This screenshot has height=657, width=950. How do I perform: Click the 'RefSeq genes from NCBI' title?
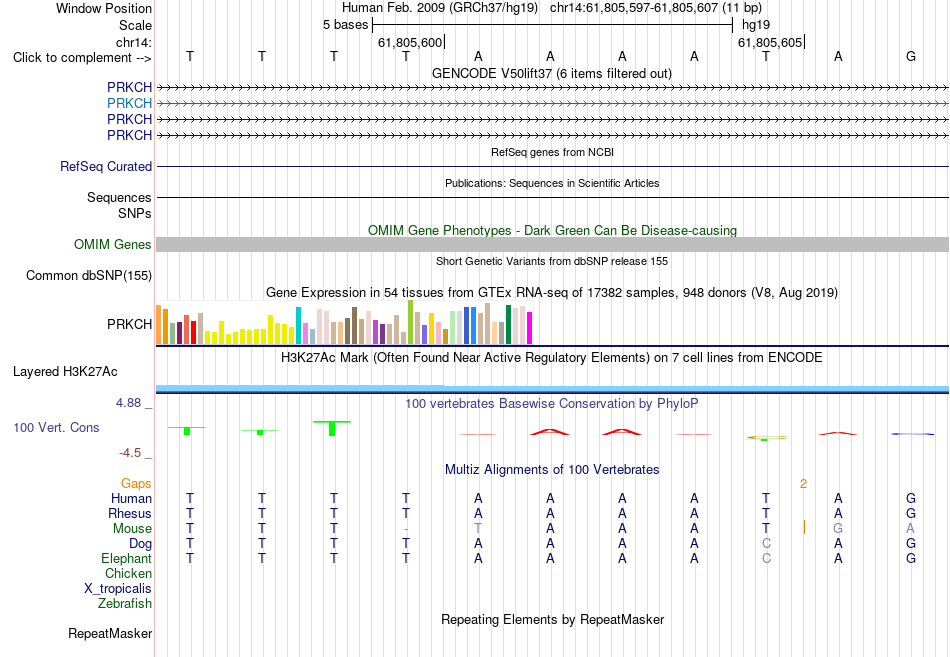(552, 152)
